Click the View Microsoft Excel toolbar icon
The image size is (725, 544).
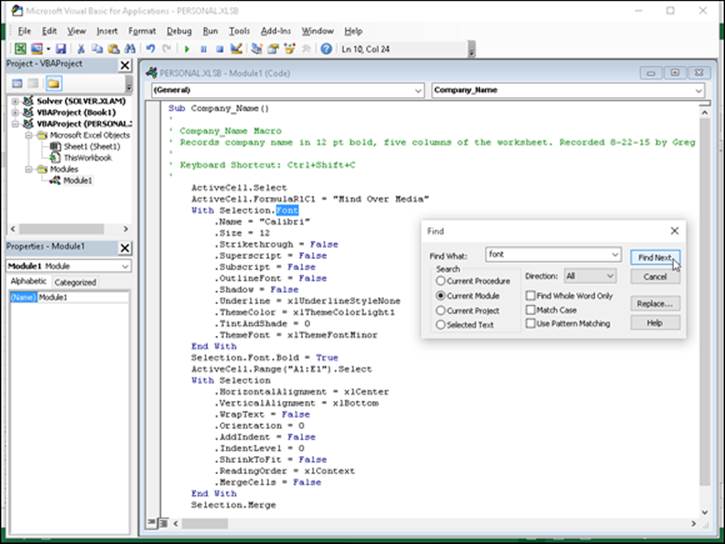20,49
